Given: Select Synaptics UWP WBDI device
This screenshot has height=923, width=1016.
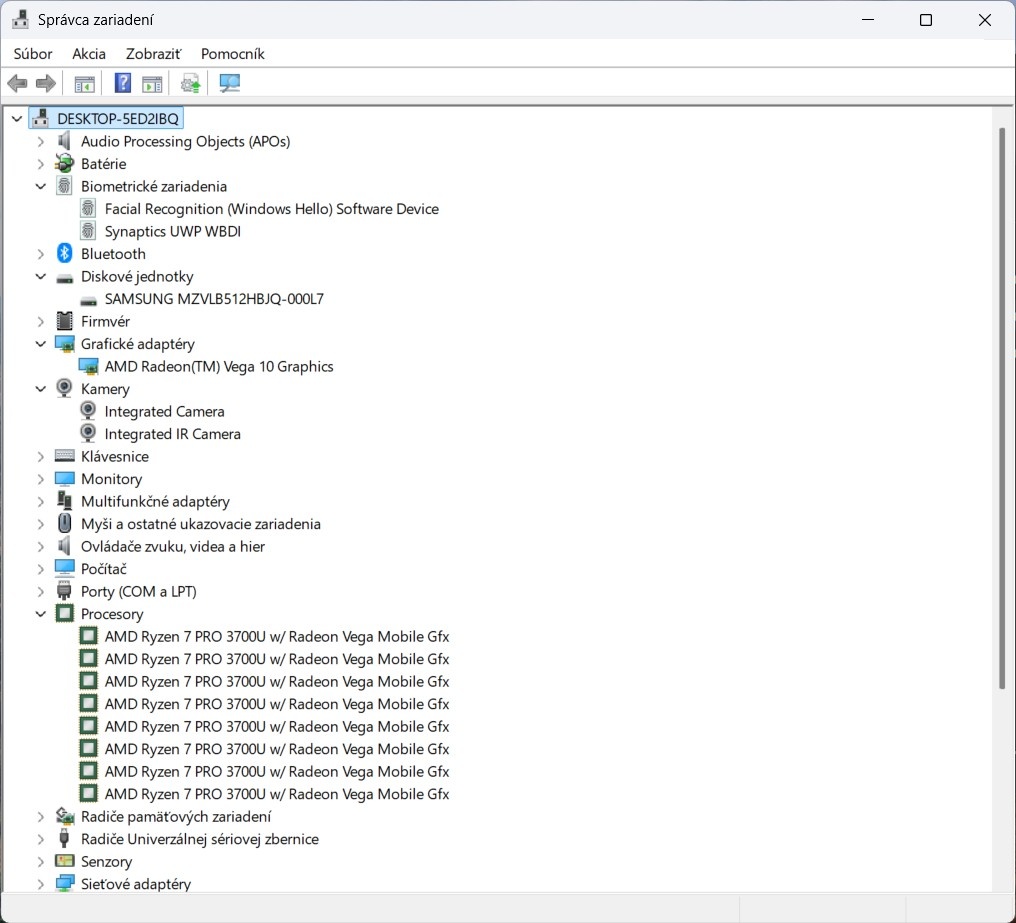Looking at the screenshot, I should tap(172, 232).
